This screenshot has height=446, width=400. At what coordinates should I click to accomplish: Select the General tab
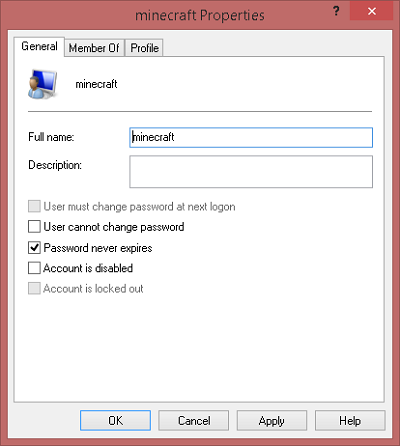point(39,46)
